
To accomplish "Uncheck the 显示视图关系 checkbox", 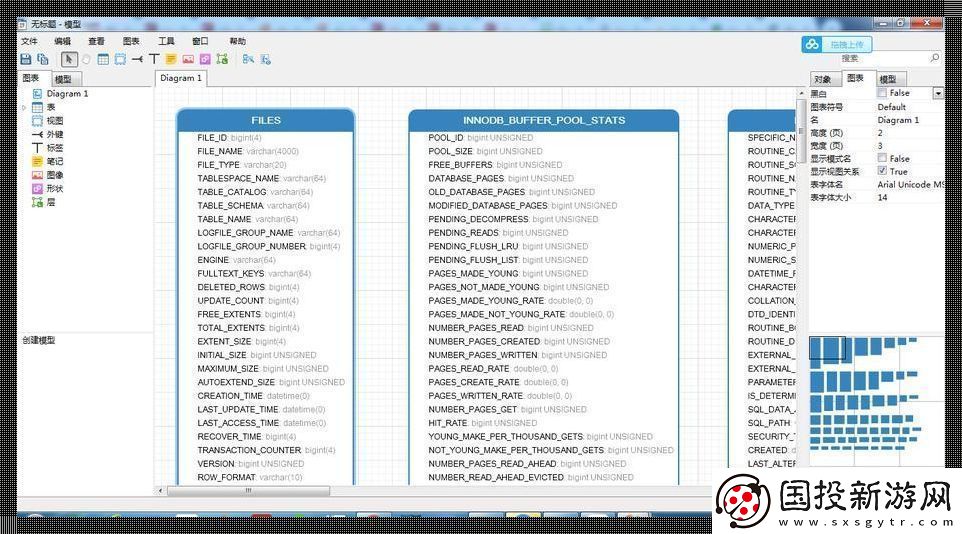I will (x=882, y=171).
